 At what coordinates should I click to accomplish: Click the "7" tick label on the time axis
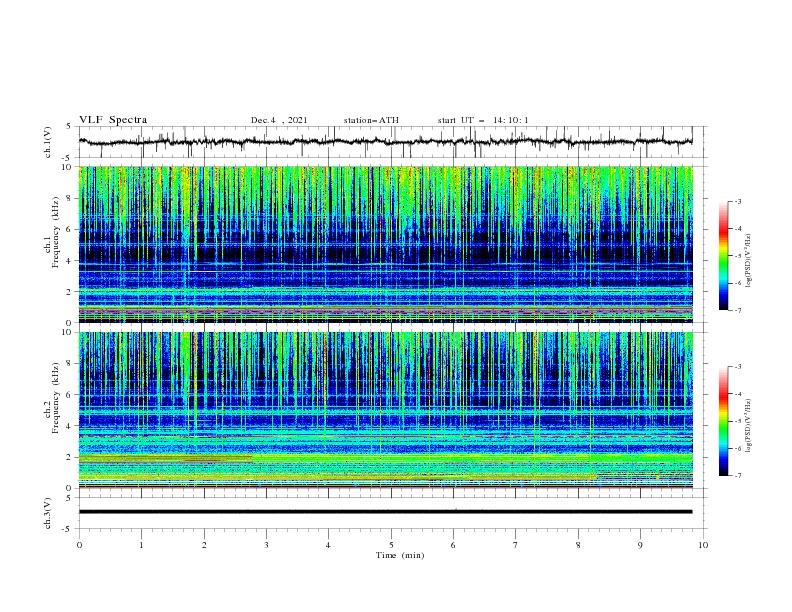click(516, 545)
